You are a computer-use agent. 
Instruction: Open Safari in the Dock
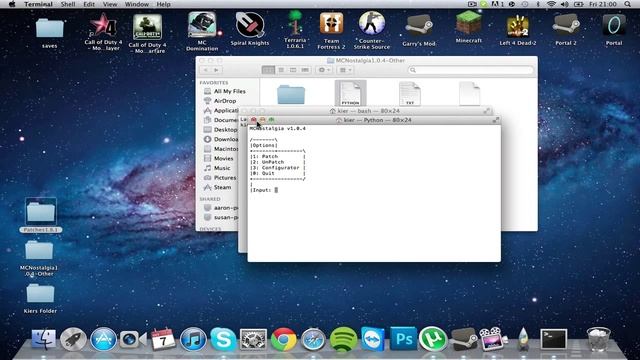313,339
